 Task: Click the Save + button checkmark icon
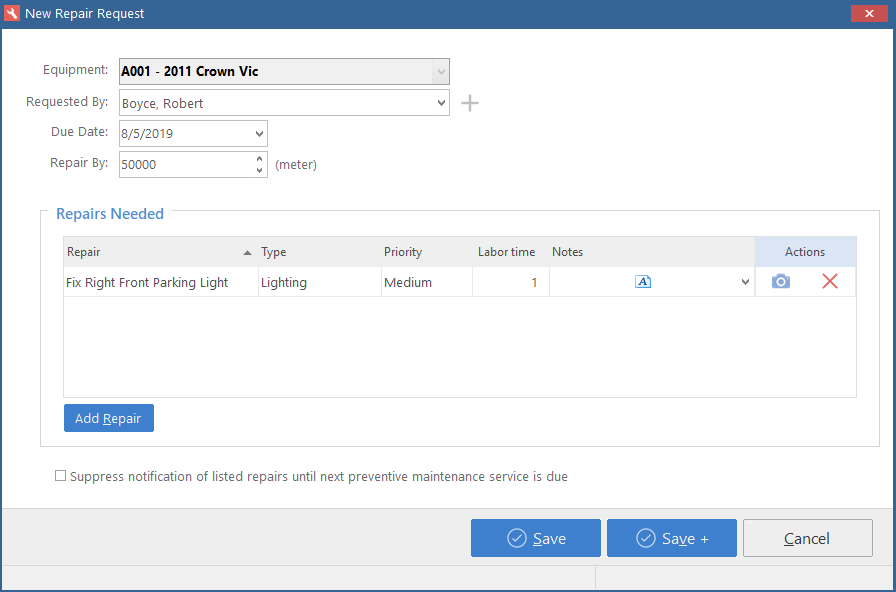click(x=646, y=538)
